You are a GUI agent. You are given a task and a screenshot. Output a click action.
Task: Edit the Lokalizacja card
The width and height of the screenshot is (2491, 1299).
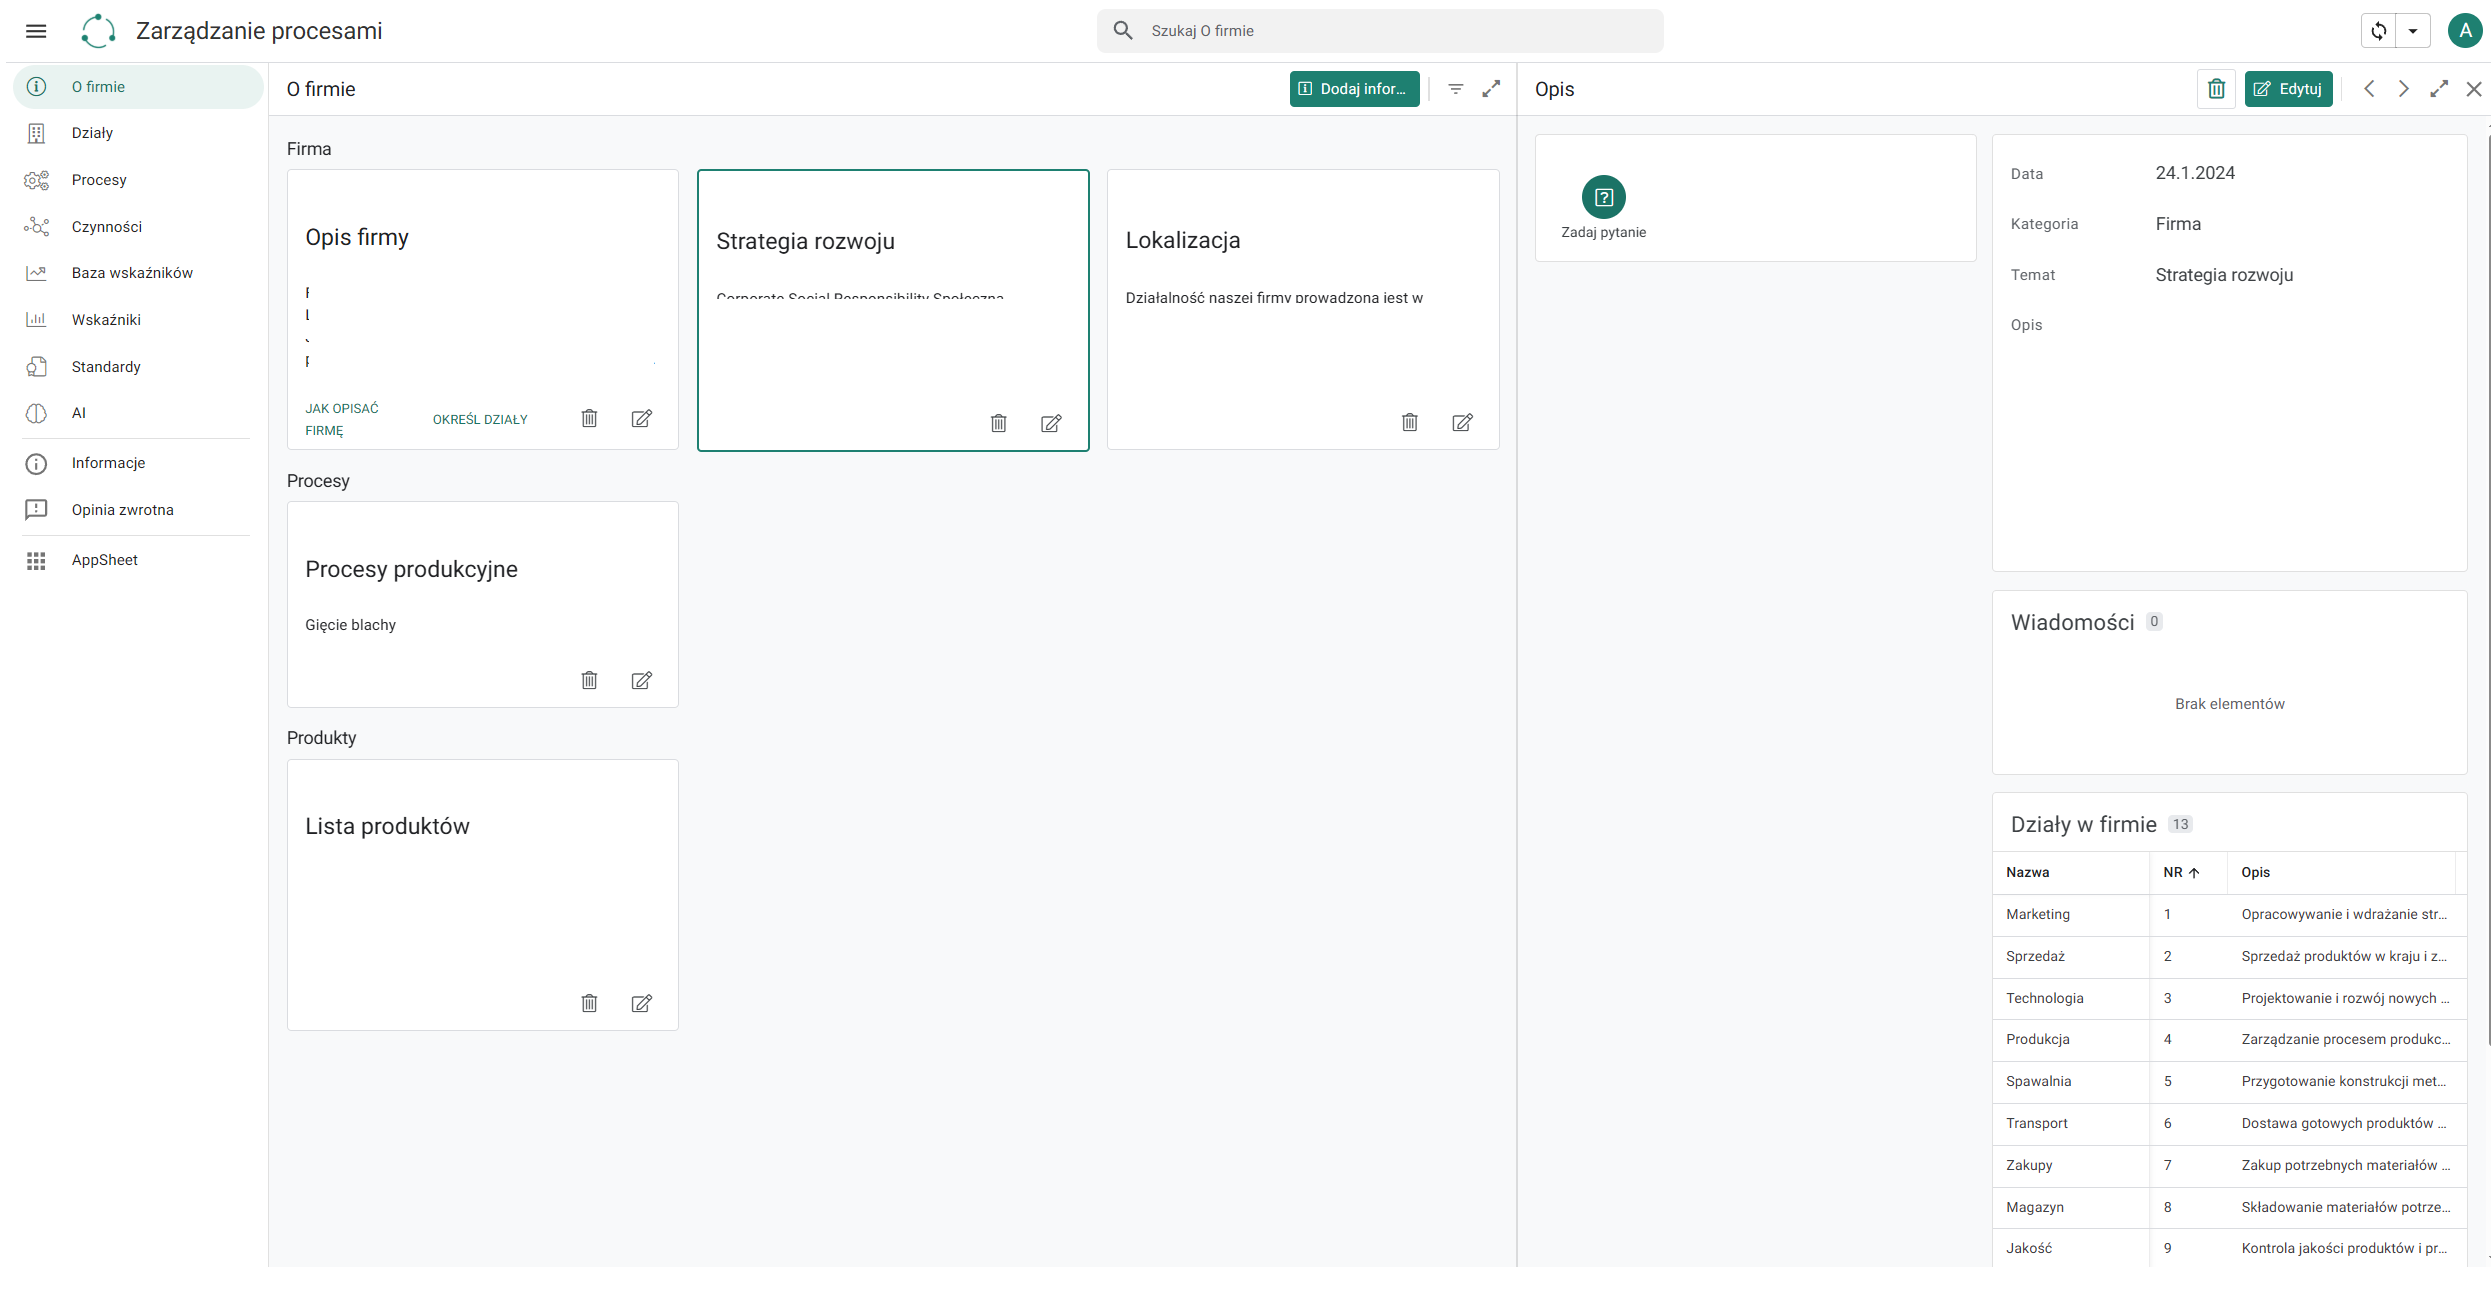point(1462,422)
